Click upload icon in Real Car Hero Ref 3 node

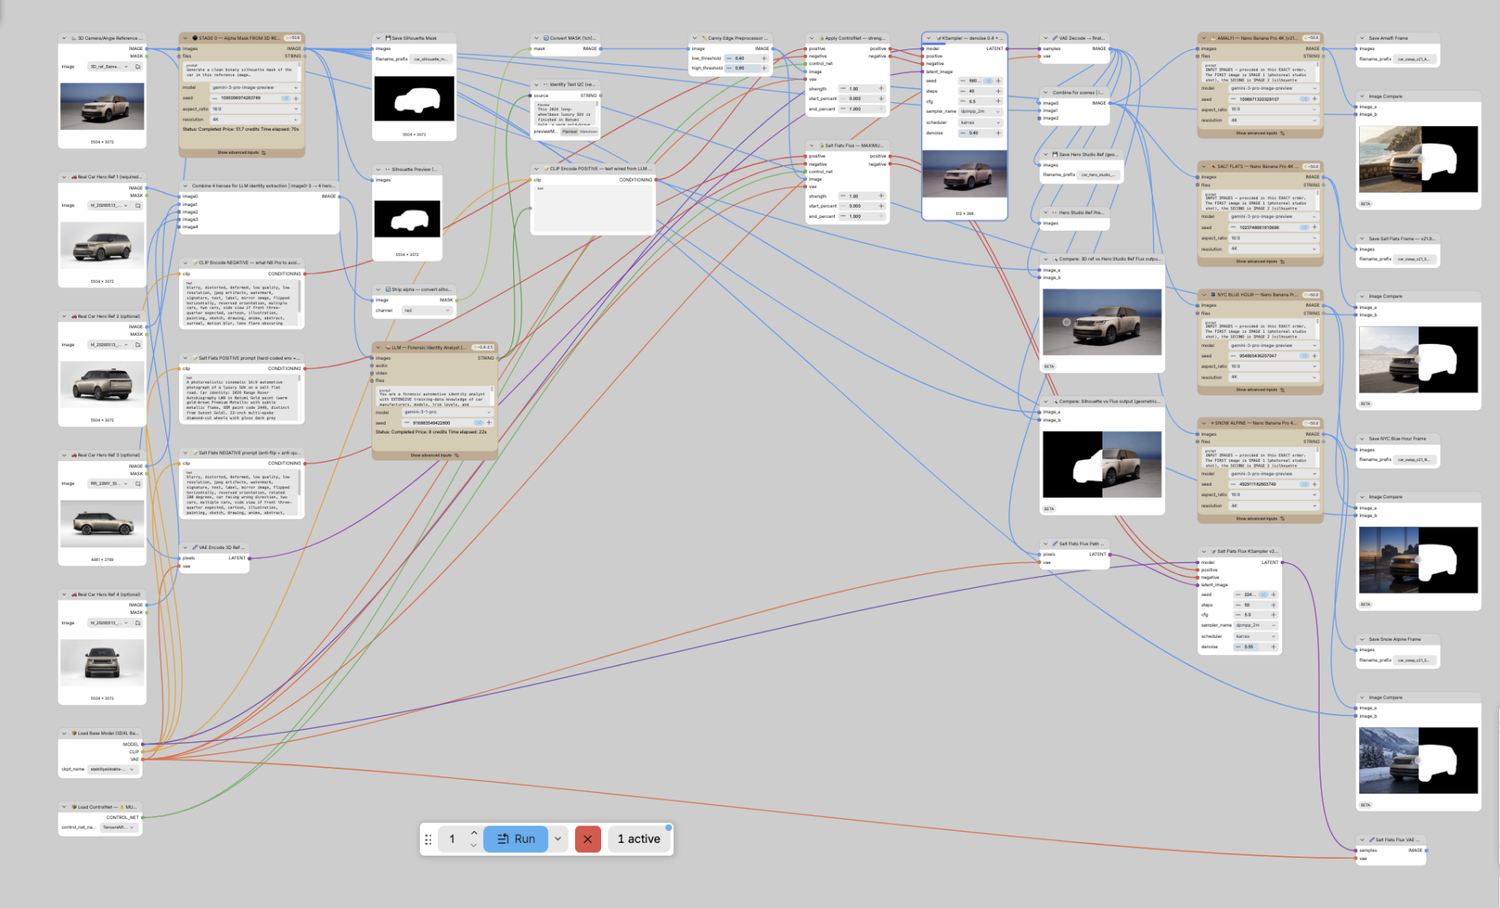tap(138, 484)
